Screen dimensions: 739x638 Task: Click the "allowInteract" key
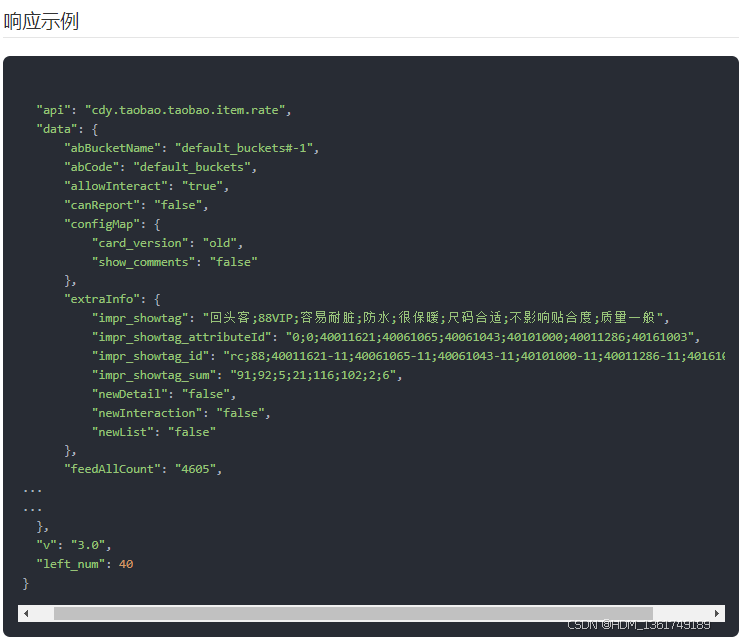115,186
